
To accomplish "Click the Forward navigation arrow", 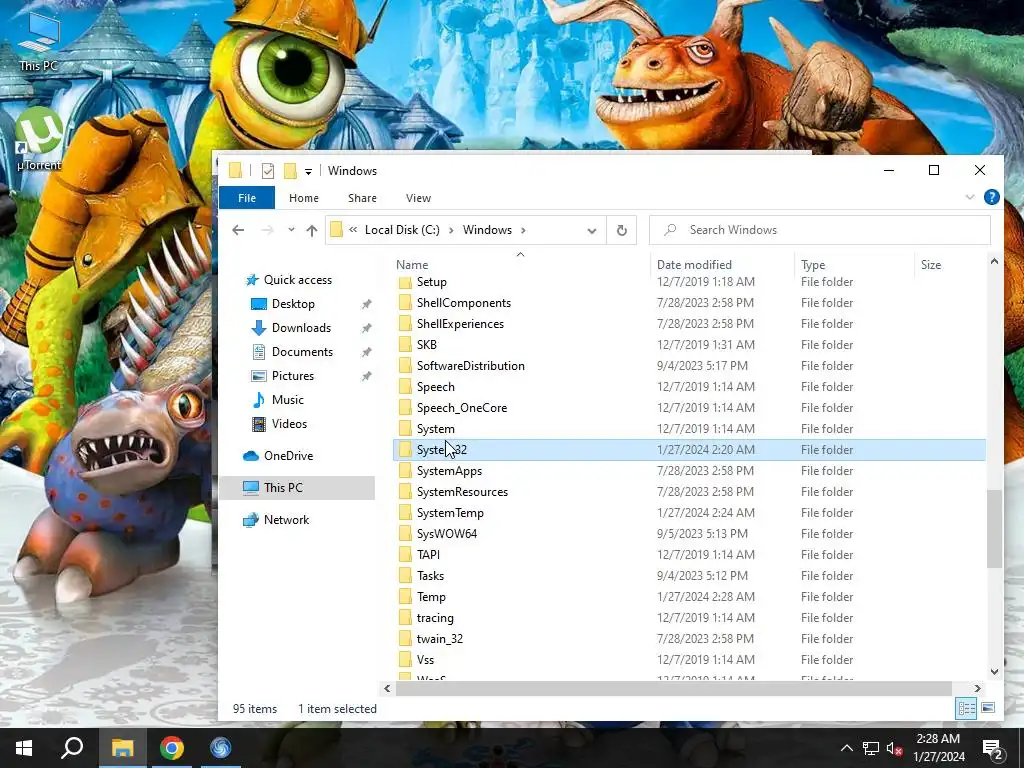I will (267, 230).
